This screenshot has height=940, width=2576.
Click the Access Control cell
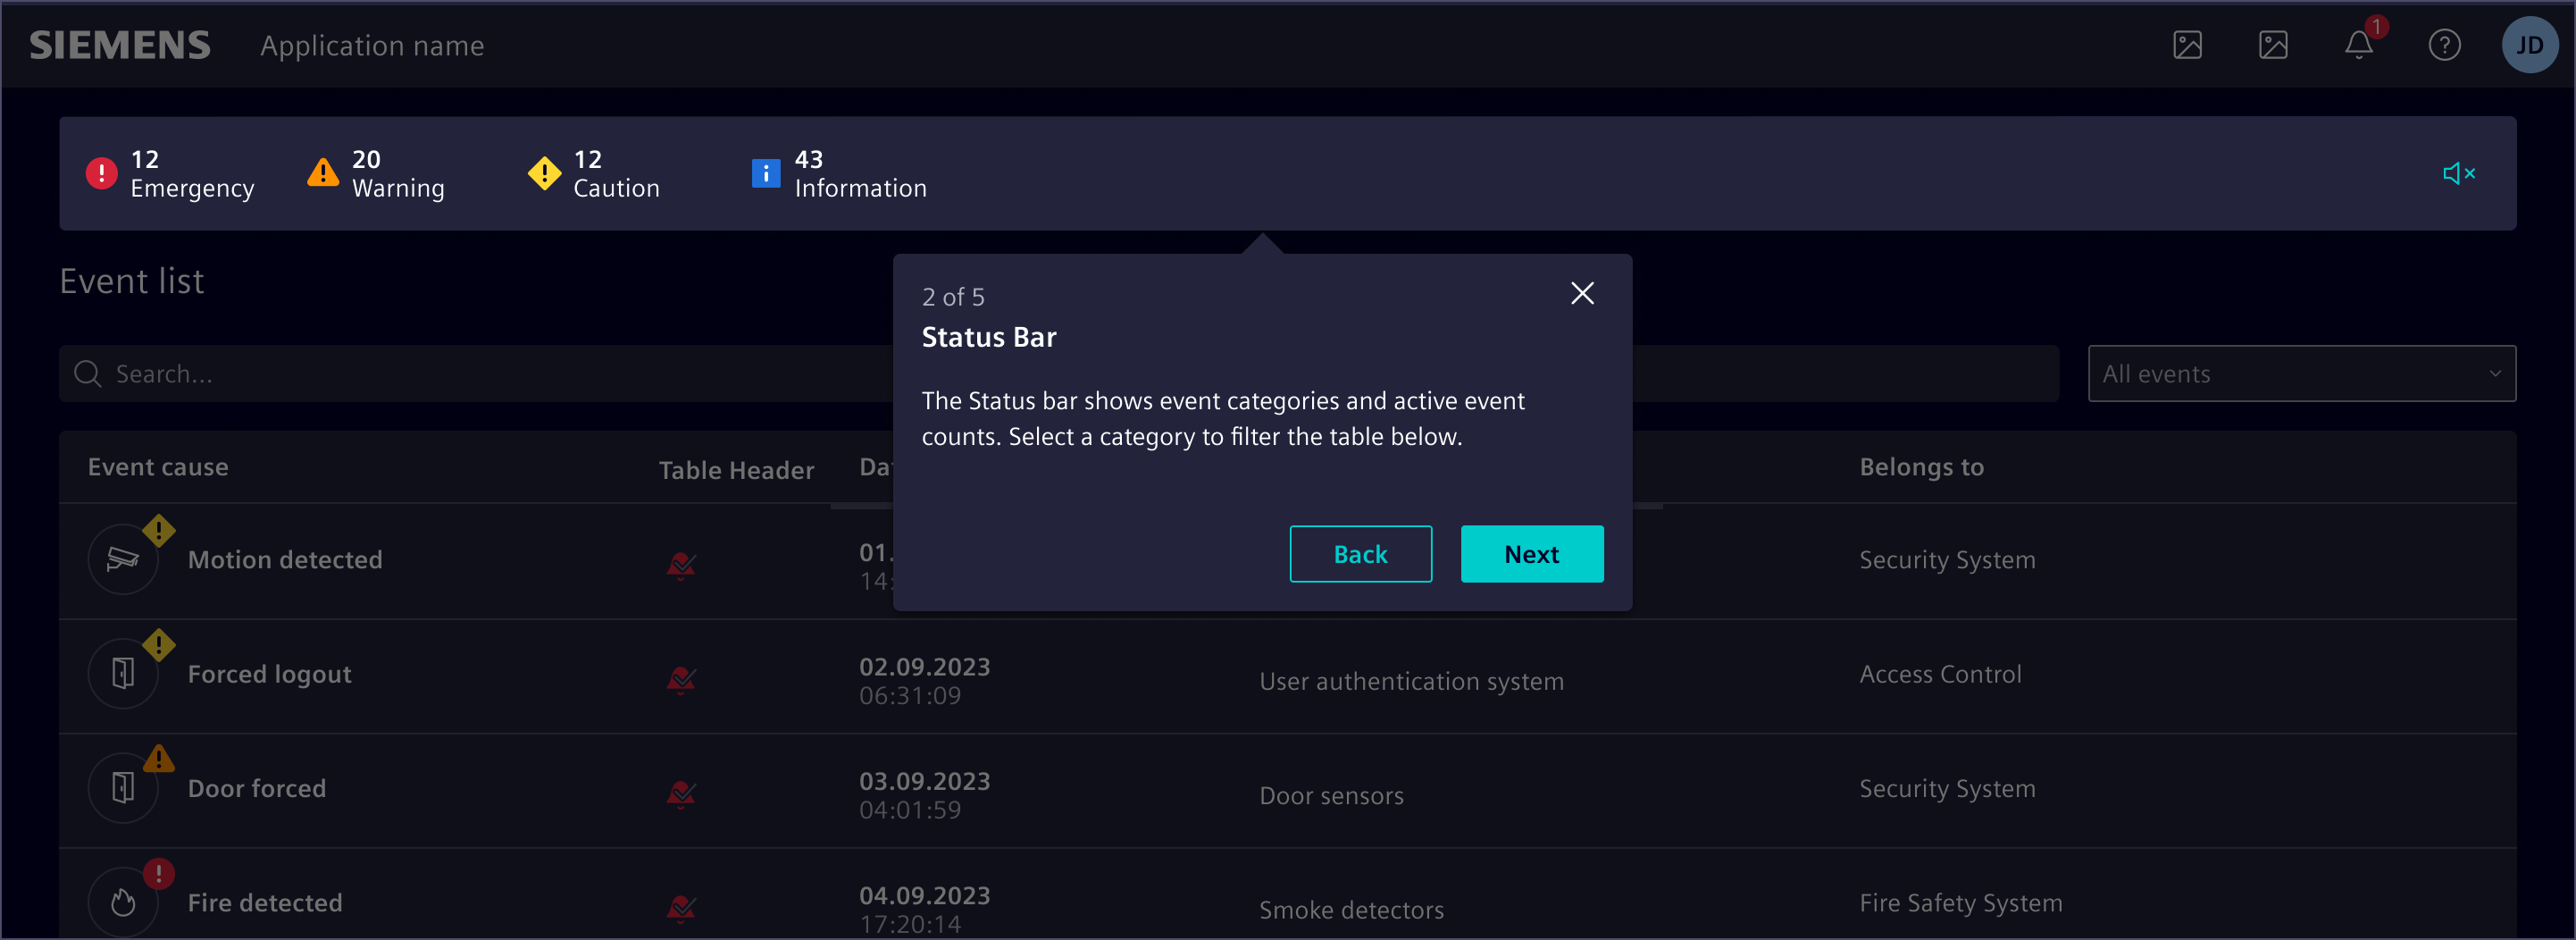click(1940, 674)
